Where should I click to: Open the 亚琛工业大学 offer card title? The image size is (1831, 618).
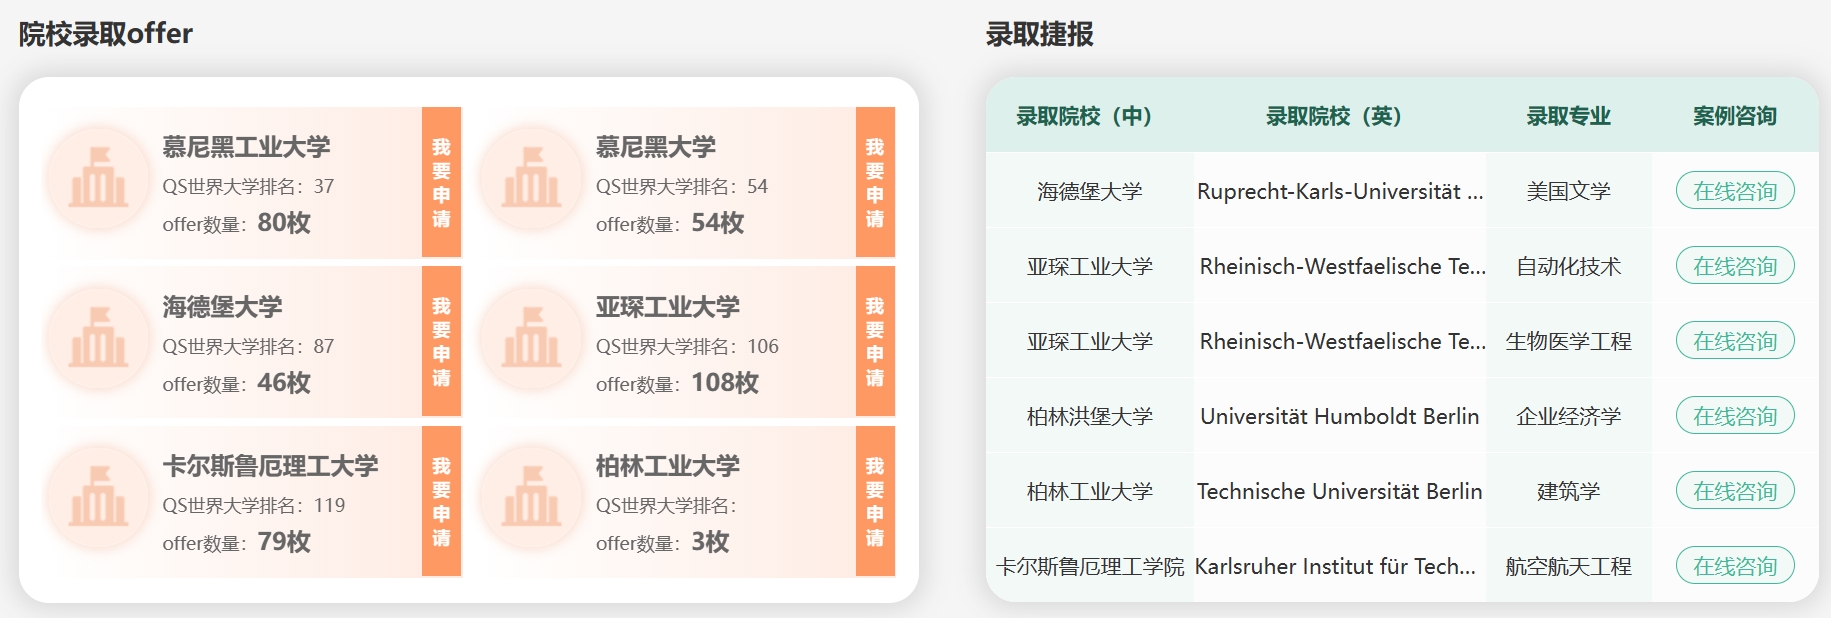[668, 306]
